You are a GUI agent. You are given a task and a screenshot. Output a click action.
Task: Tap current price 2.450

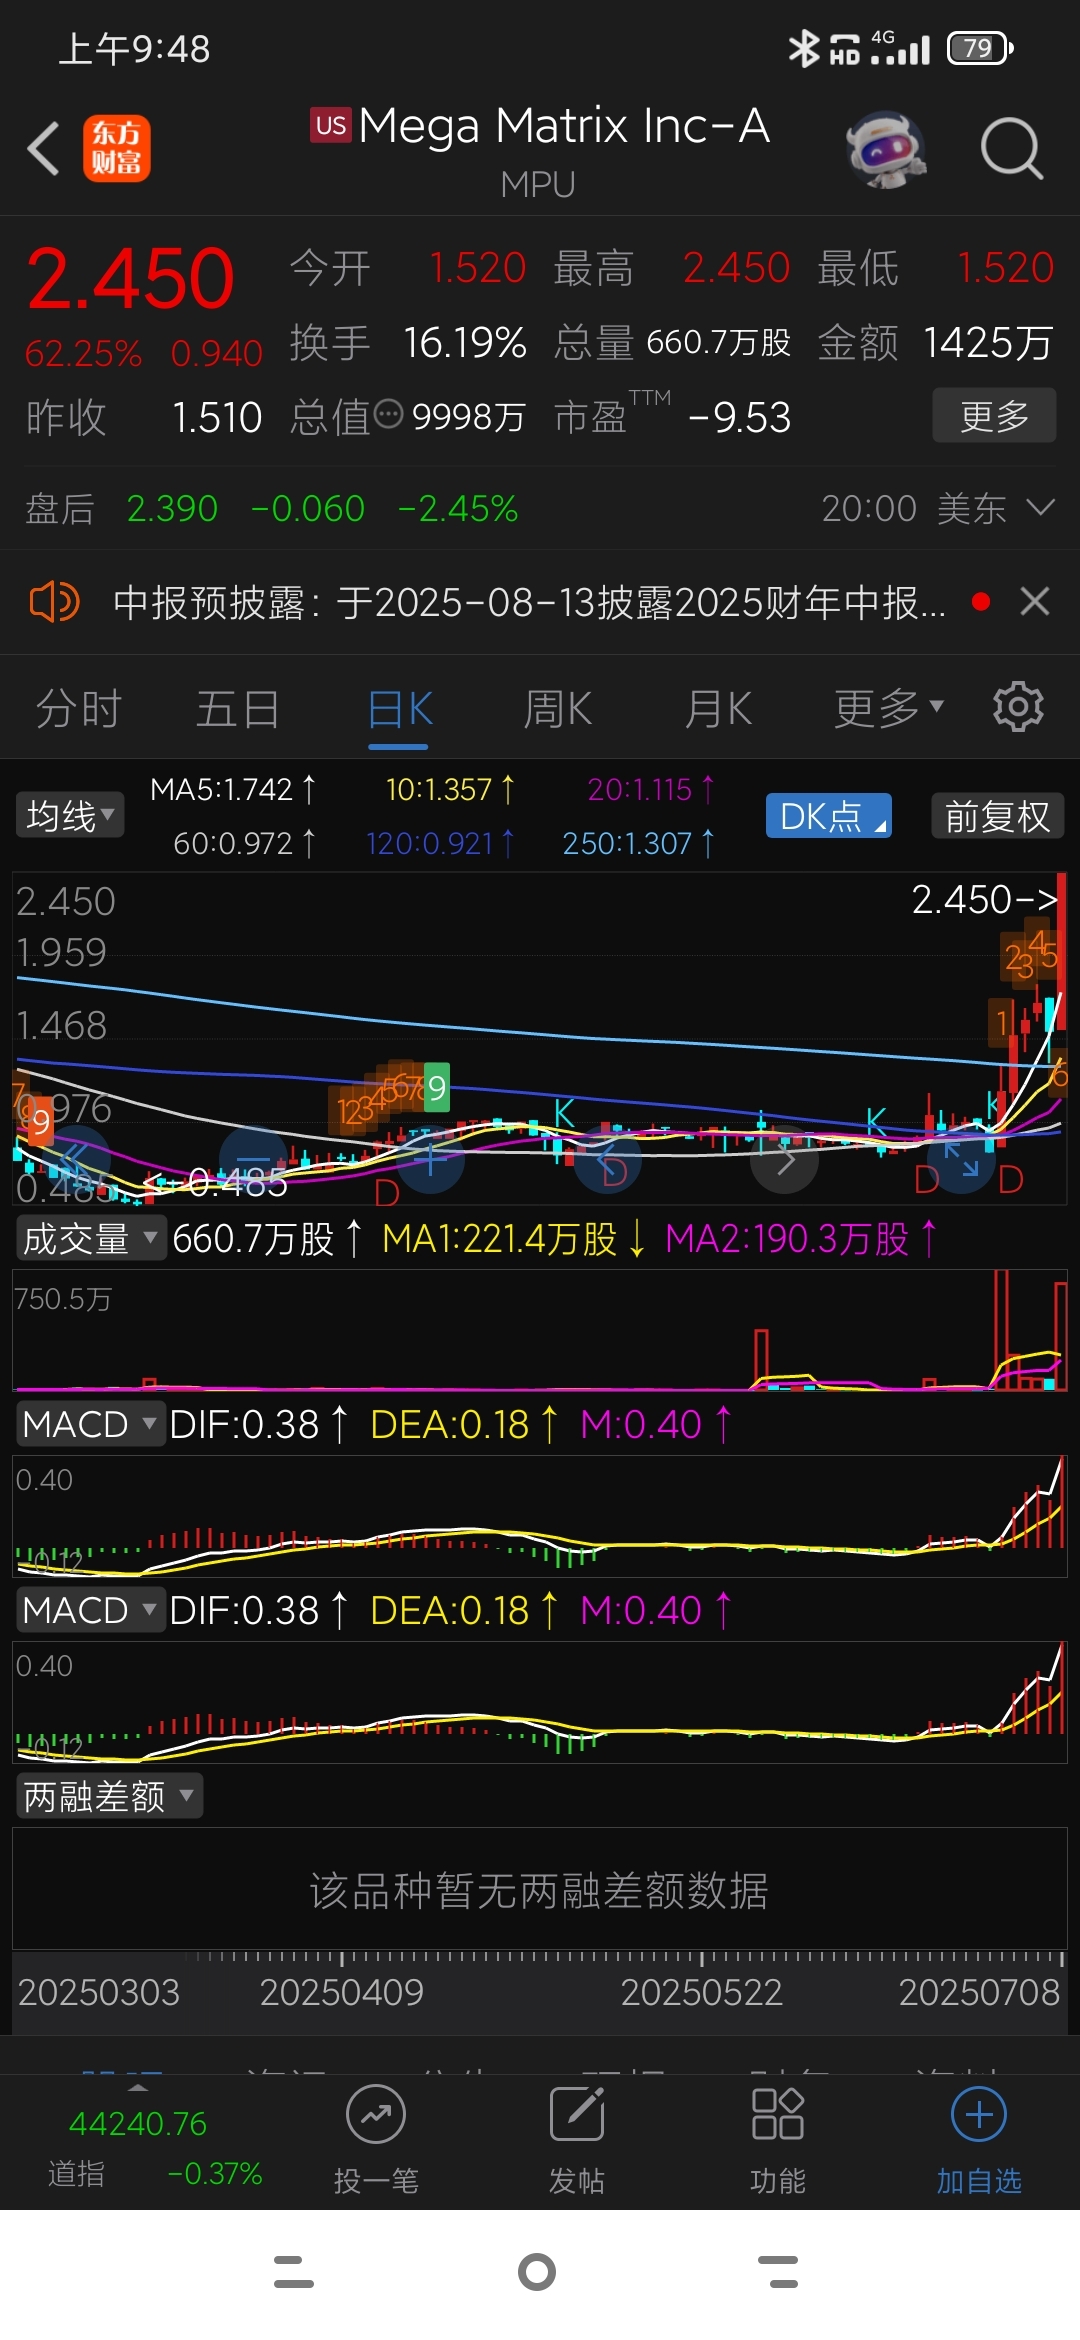pos(130,278)
